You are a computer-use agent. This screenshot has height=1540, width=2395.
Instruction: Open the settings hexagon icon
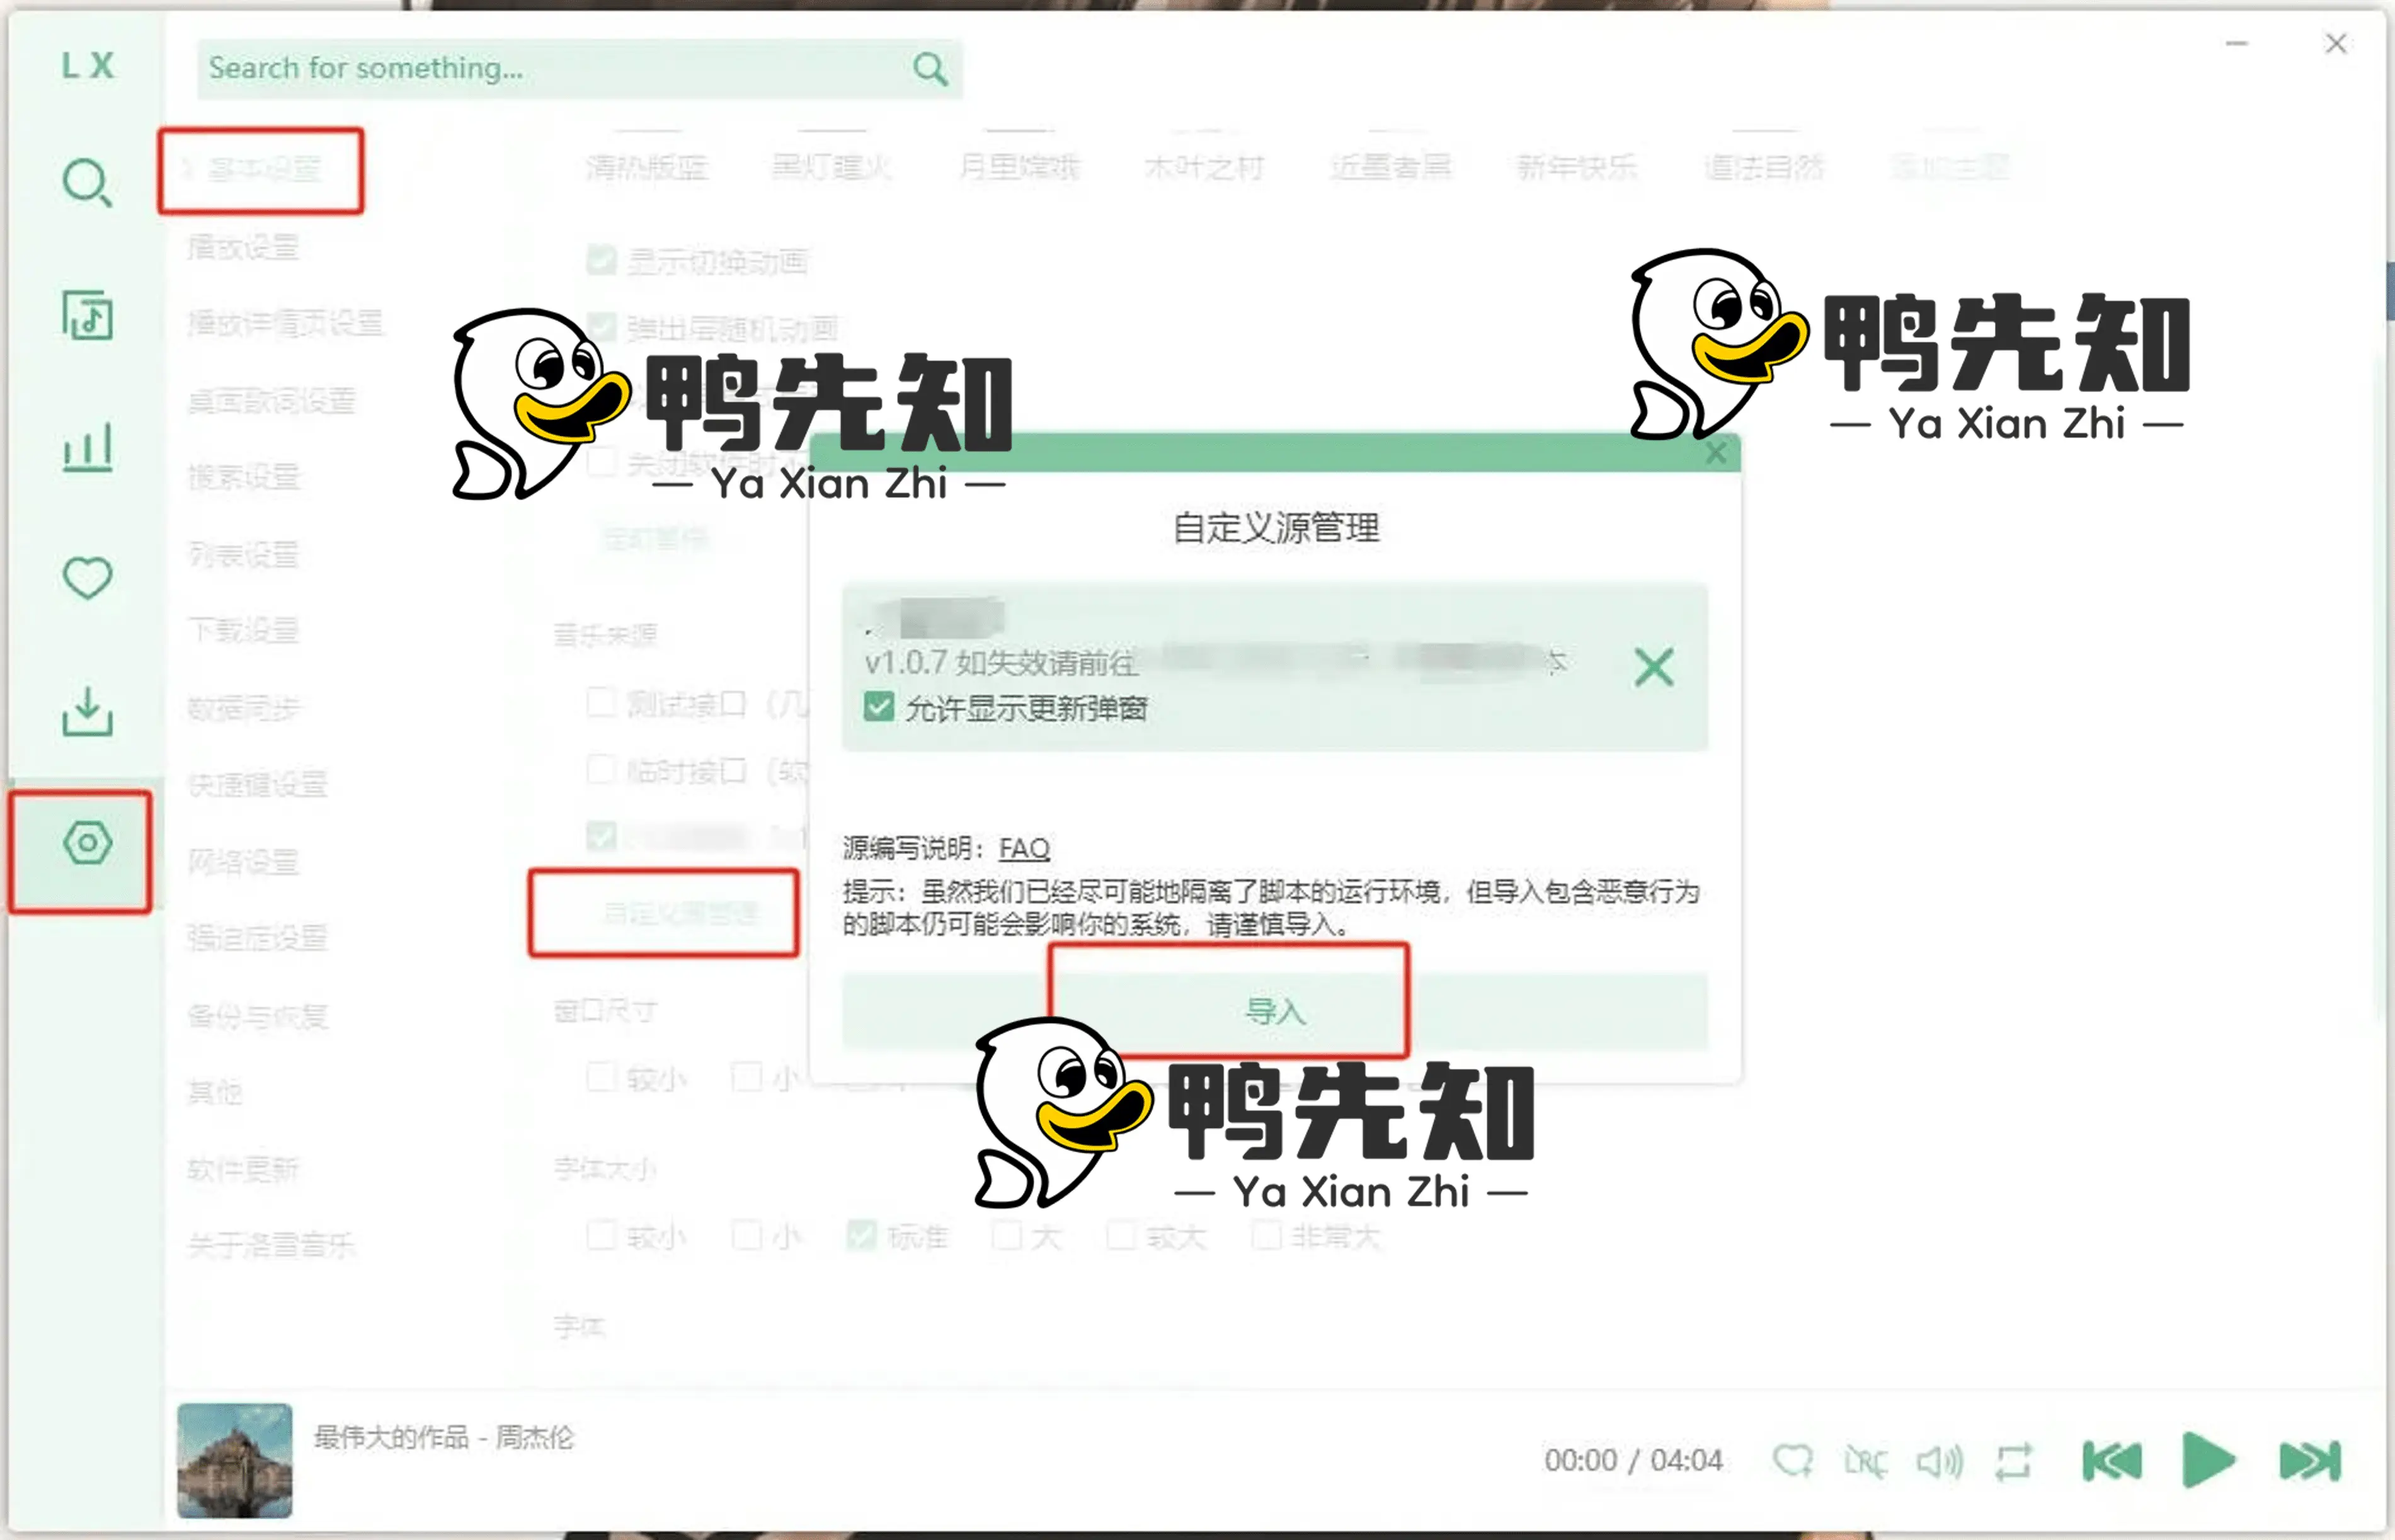tap(87, 843)
